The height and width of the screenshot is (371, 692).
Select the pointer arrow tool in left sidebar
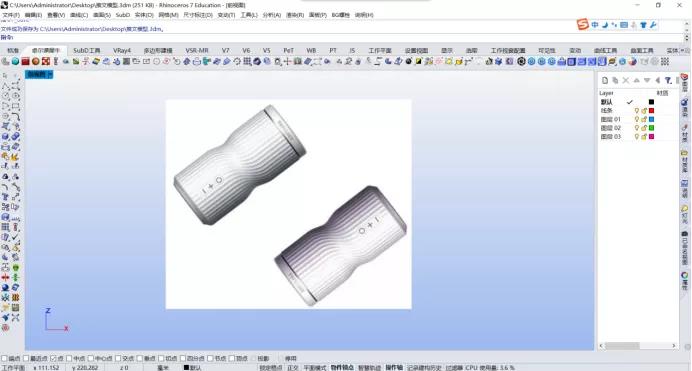point(5,76)
